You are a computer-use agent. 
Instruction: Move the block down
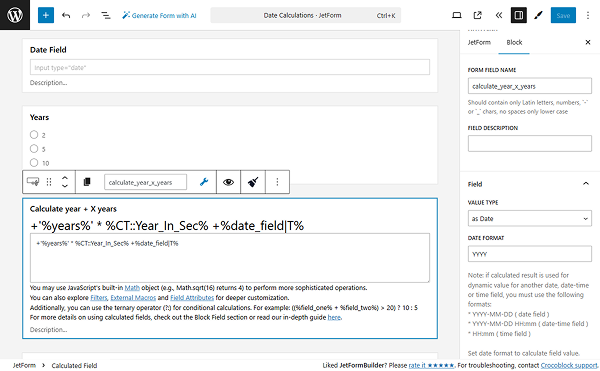tap(65, 186)
